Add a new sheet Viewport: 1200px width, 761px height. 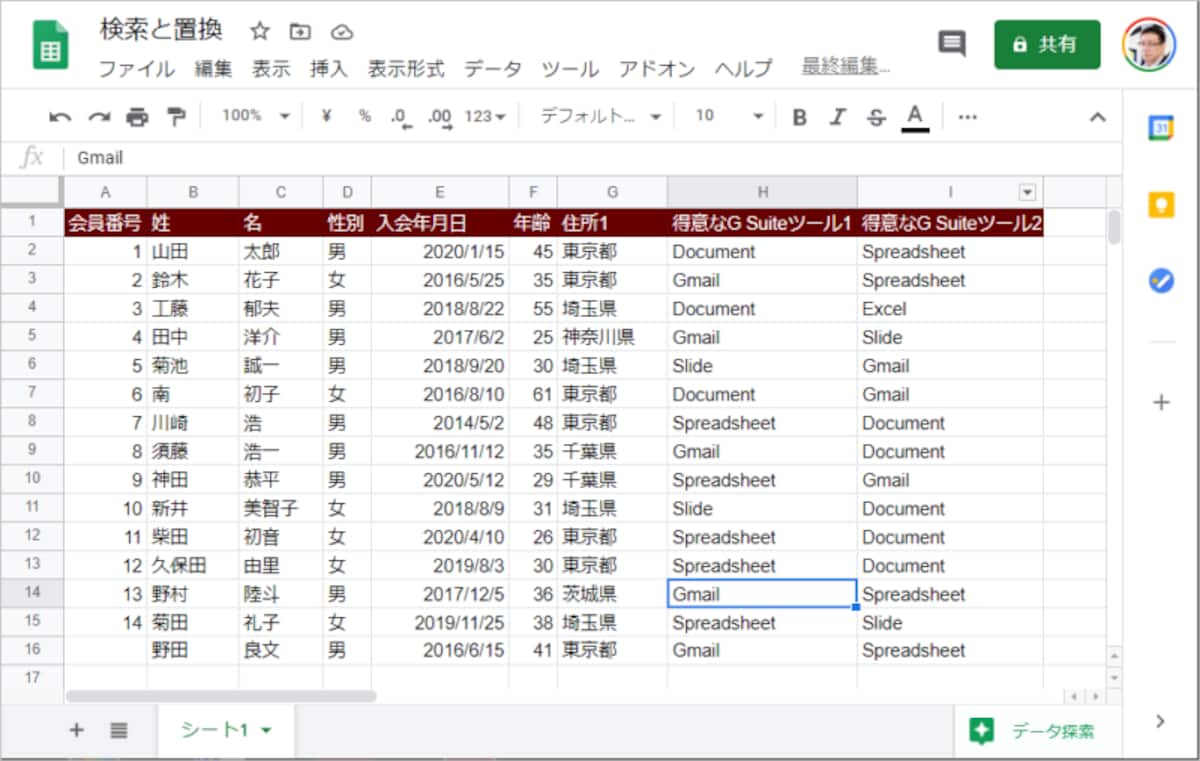[x=76, y=730]
